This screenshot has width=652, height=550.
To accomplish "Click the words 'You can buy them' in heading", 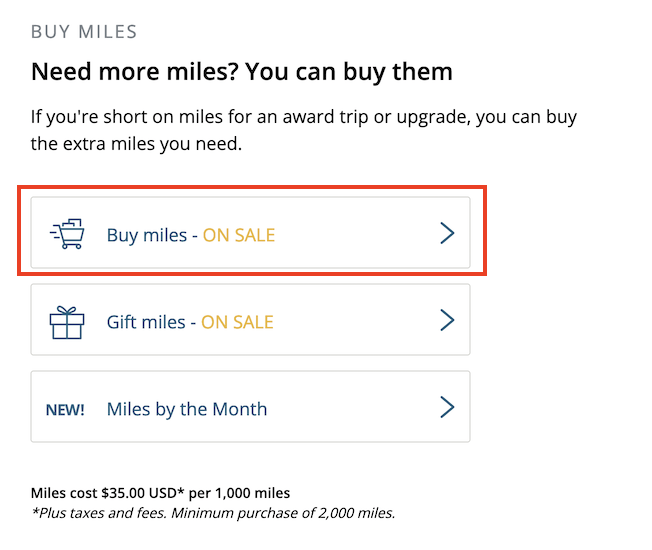I will [348, 72].
